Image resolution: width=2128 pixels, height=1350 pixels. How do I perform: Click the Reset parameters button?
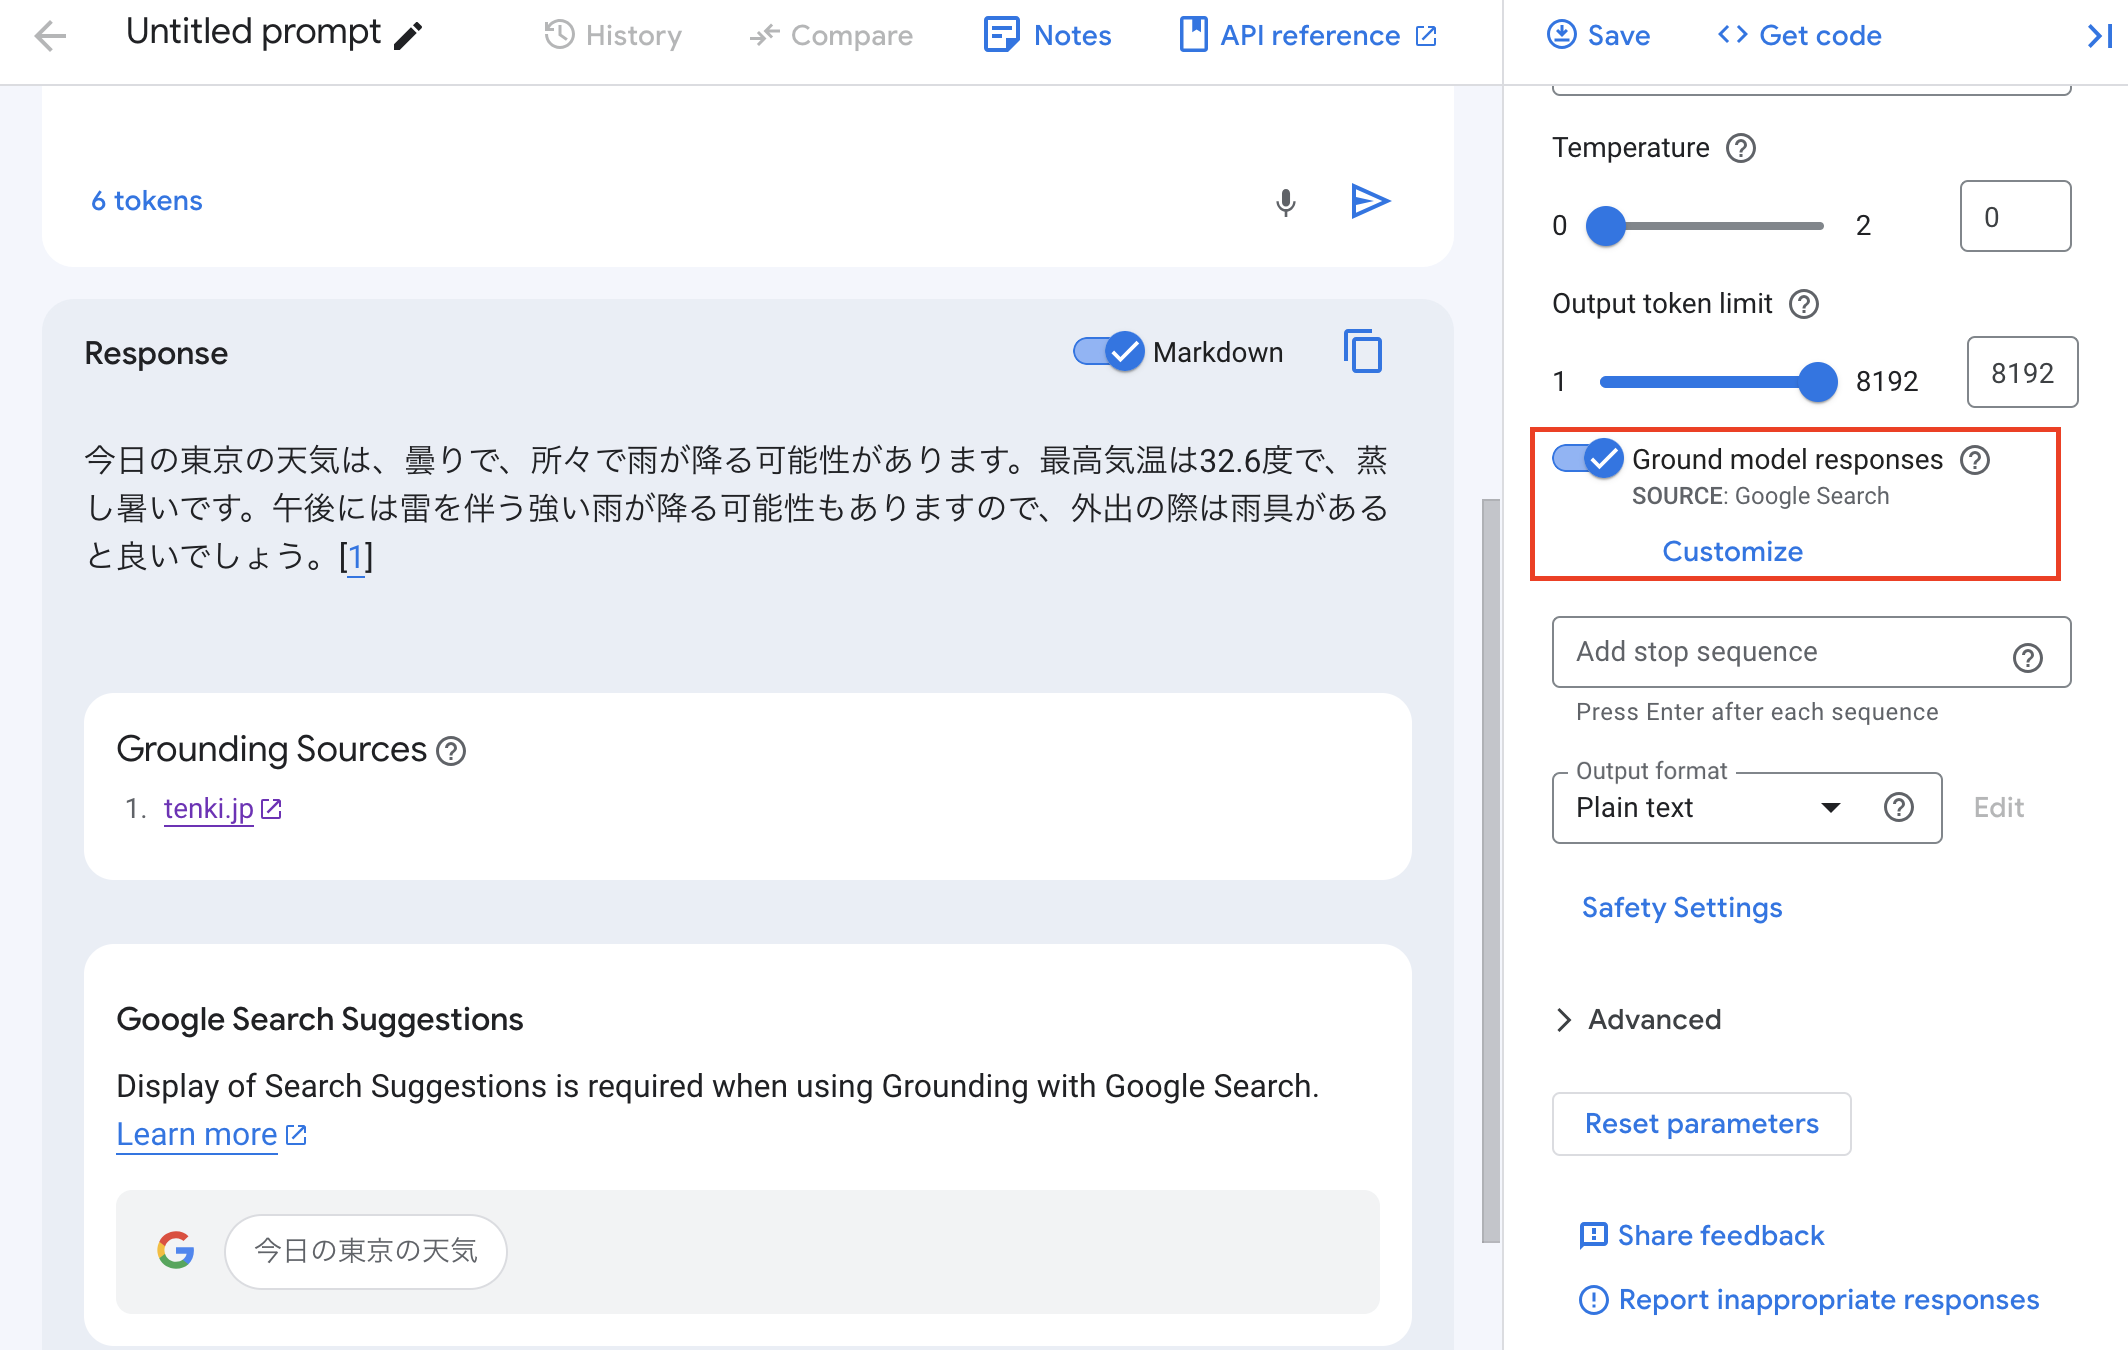click(x=1701, y=1124)
